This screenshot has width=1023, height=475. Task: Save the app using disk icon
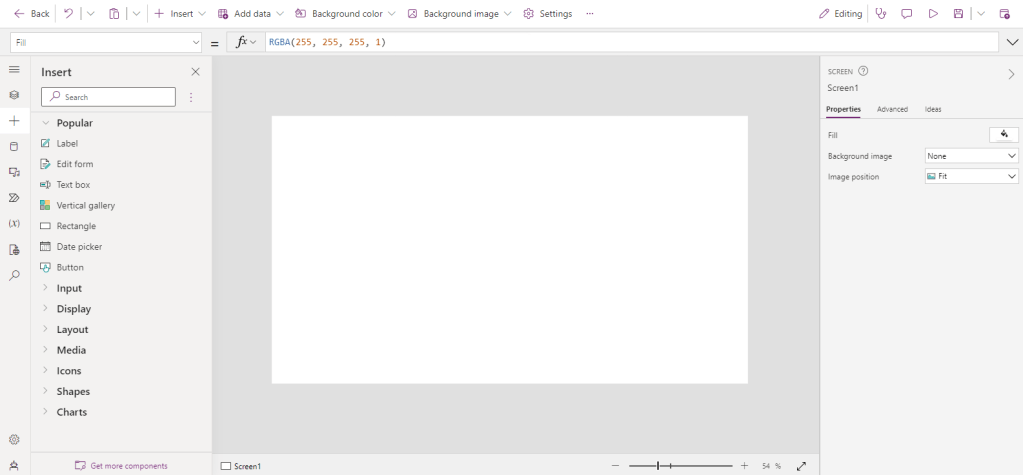[x=958, y=14]
